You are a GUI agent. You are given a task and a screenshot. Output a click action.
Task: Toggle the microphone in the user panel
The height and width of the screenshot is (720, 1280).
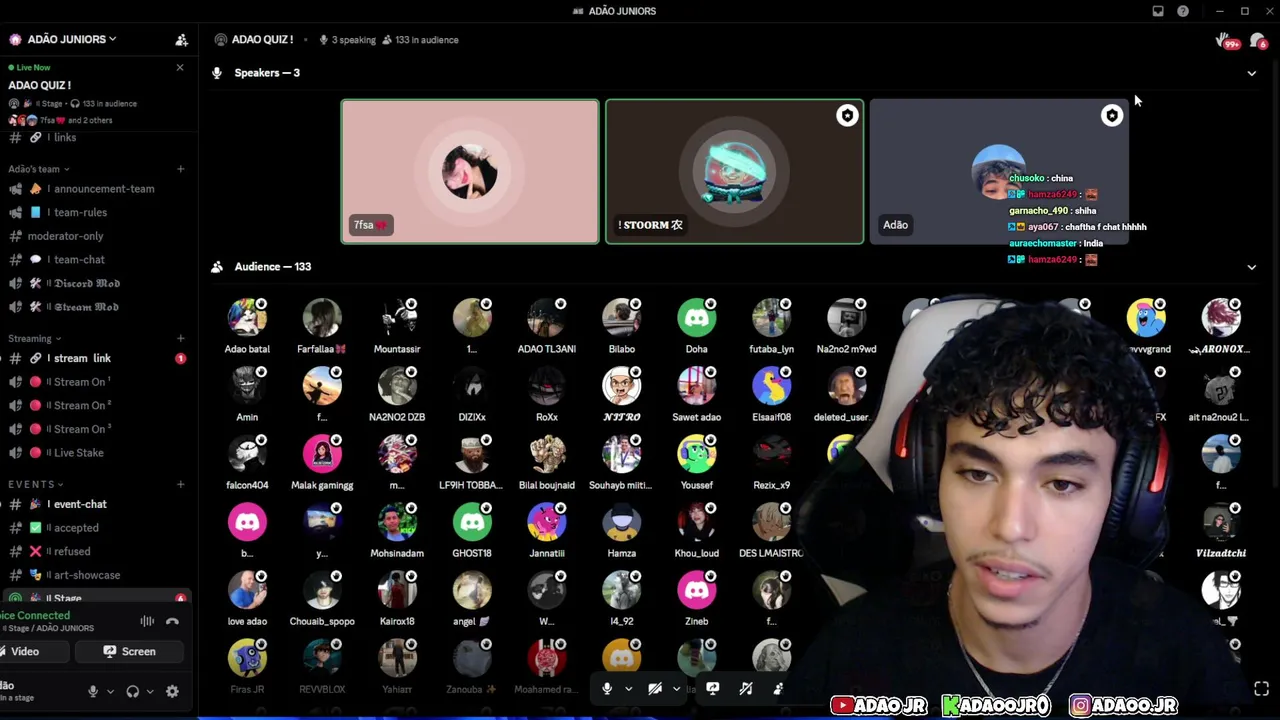tap(93, 691)
